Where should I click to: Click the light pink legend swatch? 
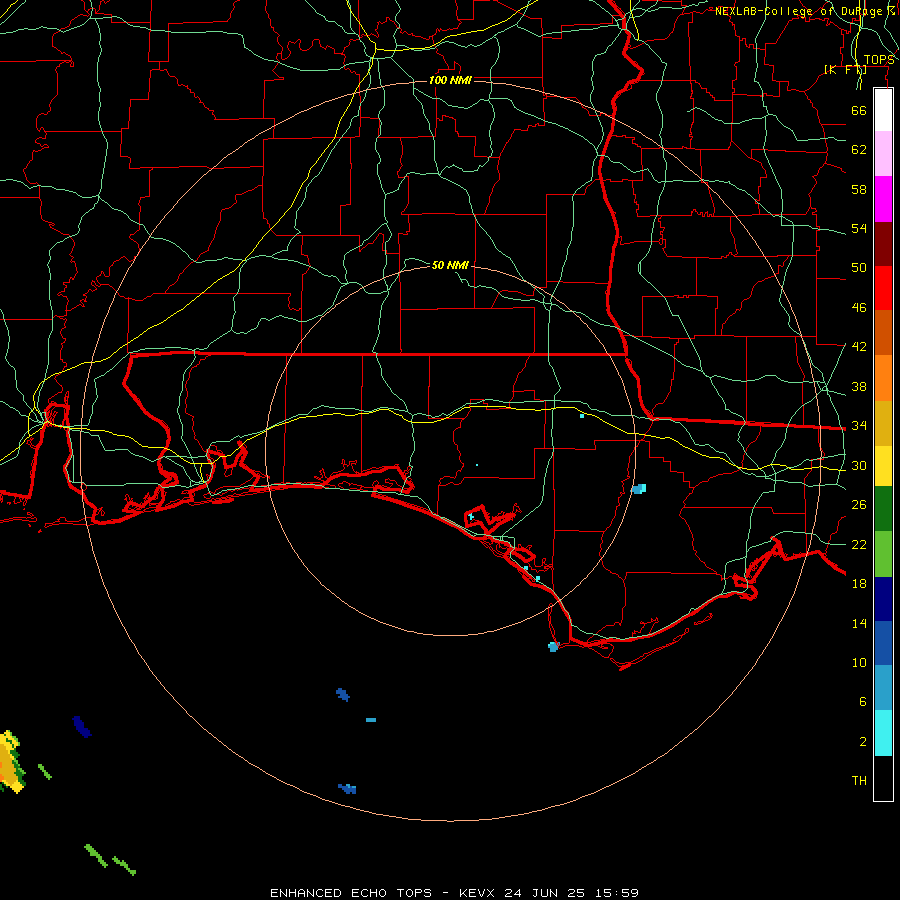[x=883, y=154]
